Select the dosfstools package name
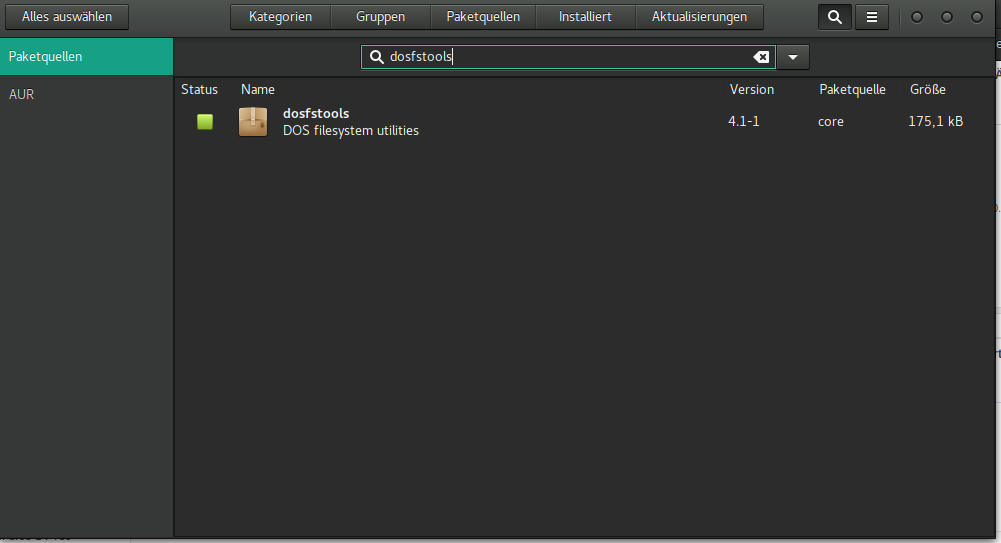 [316, 113]
